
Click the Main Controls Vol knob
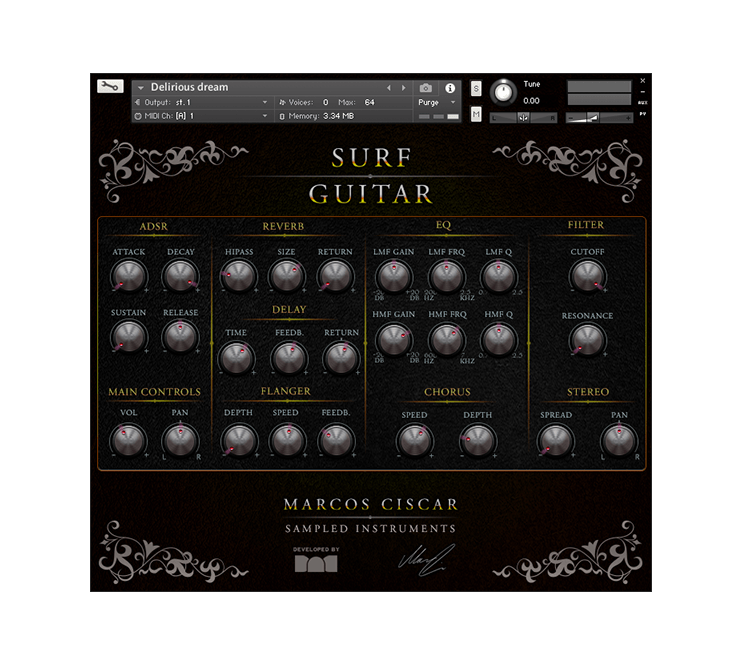point(129,440)
